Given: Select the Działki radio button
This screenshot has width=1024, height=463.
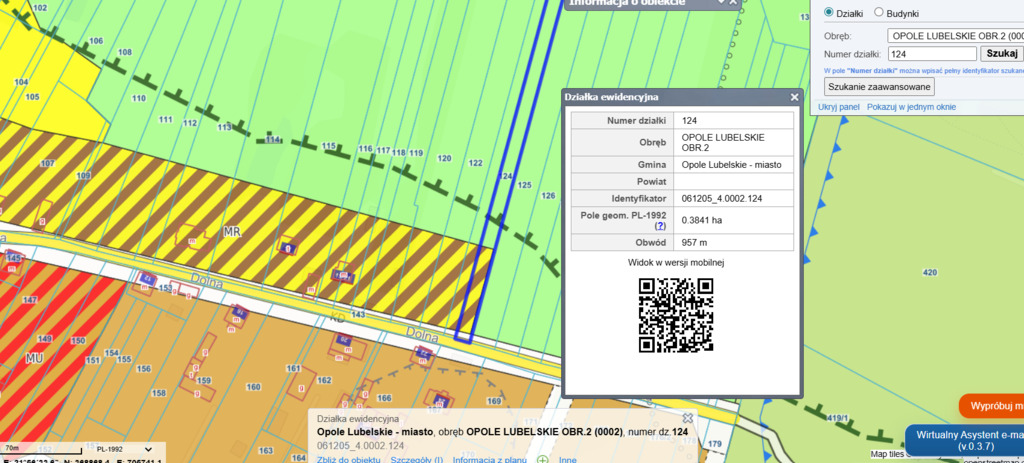Looking at the screenshot, I should coord(829,13).
